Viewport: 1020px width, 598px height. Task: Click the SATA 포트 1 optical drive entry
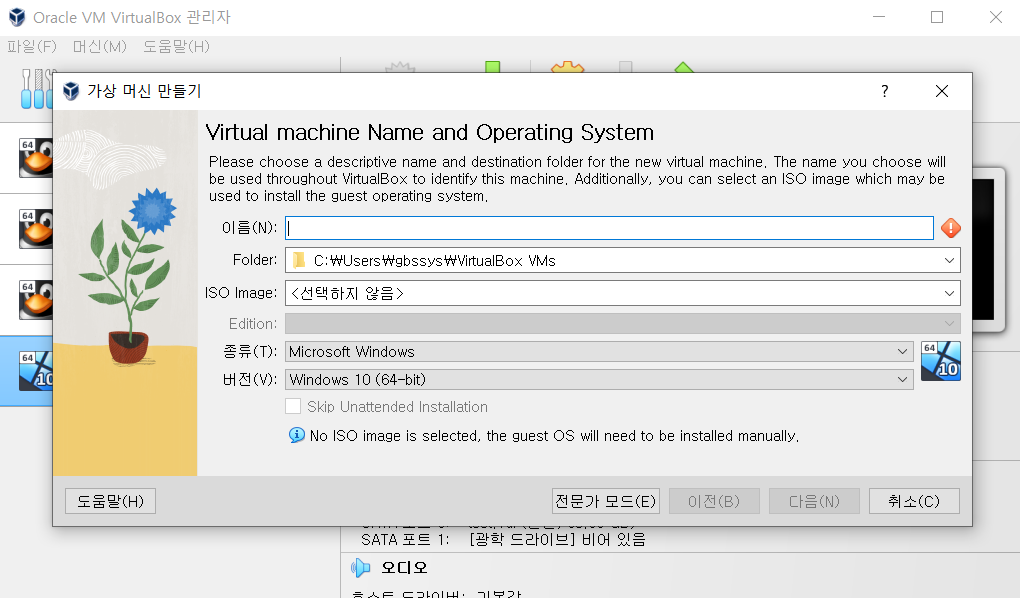tap(503, 539)
